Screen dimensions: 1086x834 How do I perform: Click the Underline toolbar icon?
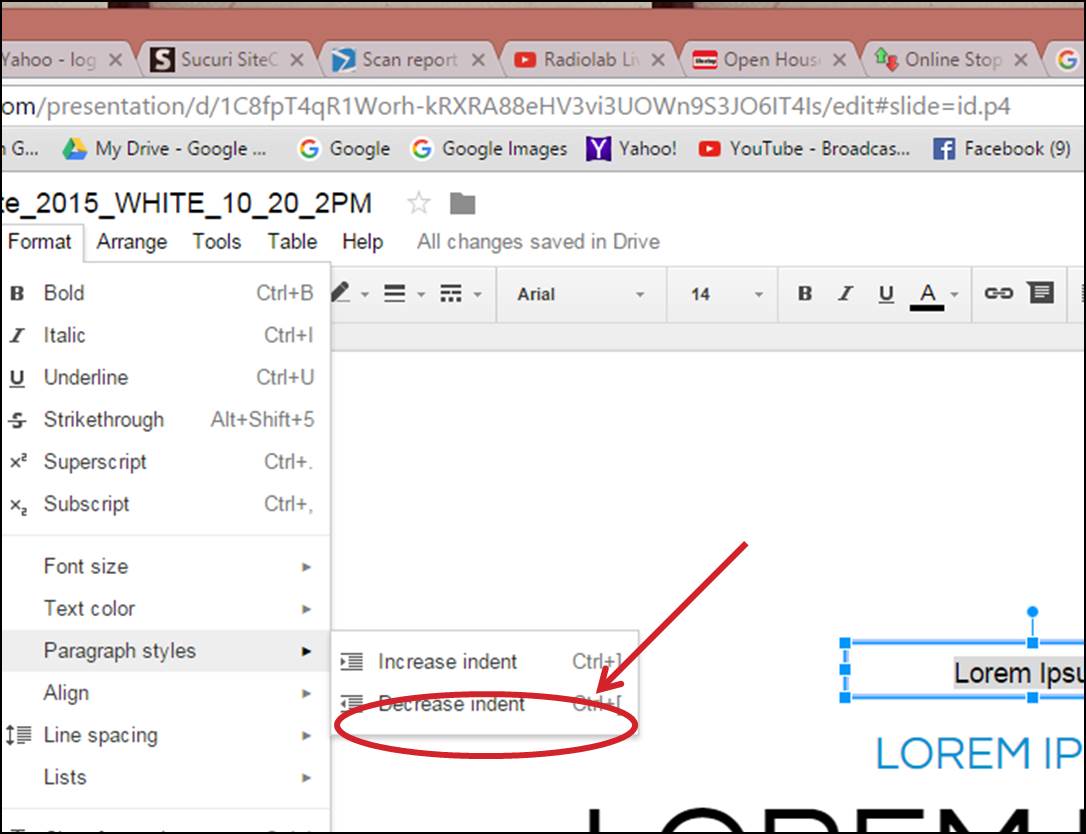pyautogui.click(x=886, y=294)
